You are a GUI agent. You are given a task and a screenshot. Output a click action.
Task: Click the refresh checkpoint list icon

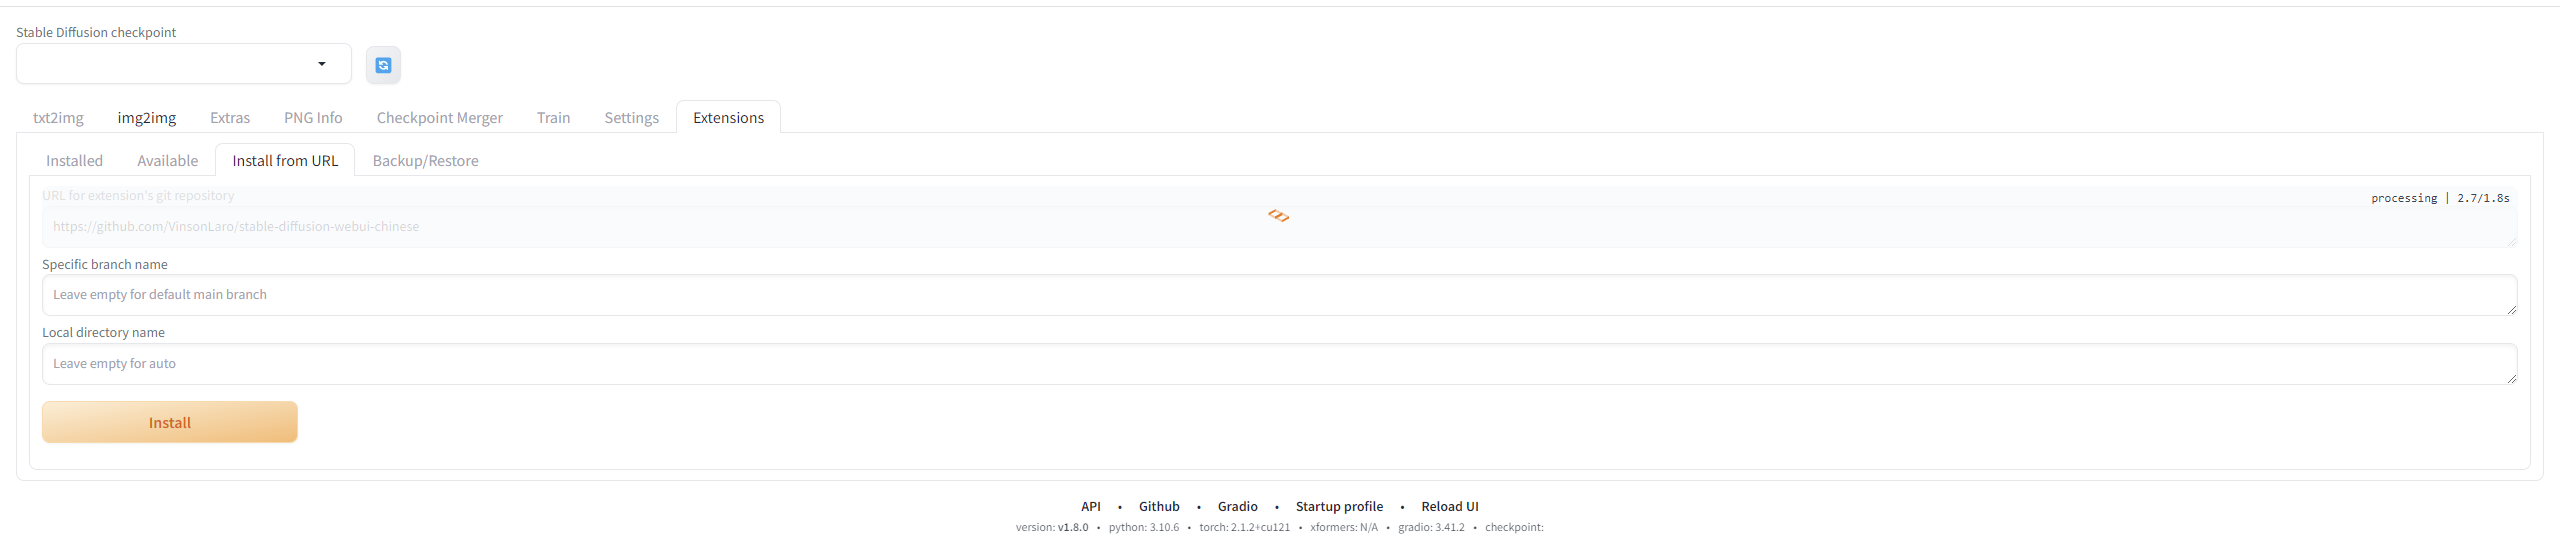click(383, 65)
